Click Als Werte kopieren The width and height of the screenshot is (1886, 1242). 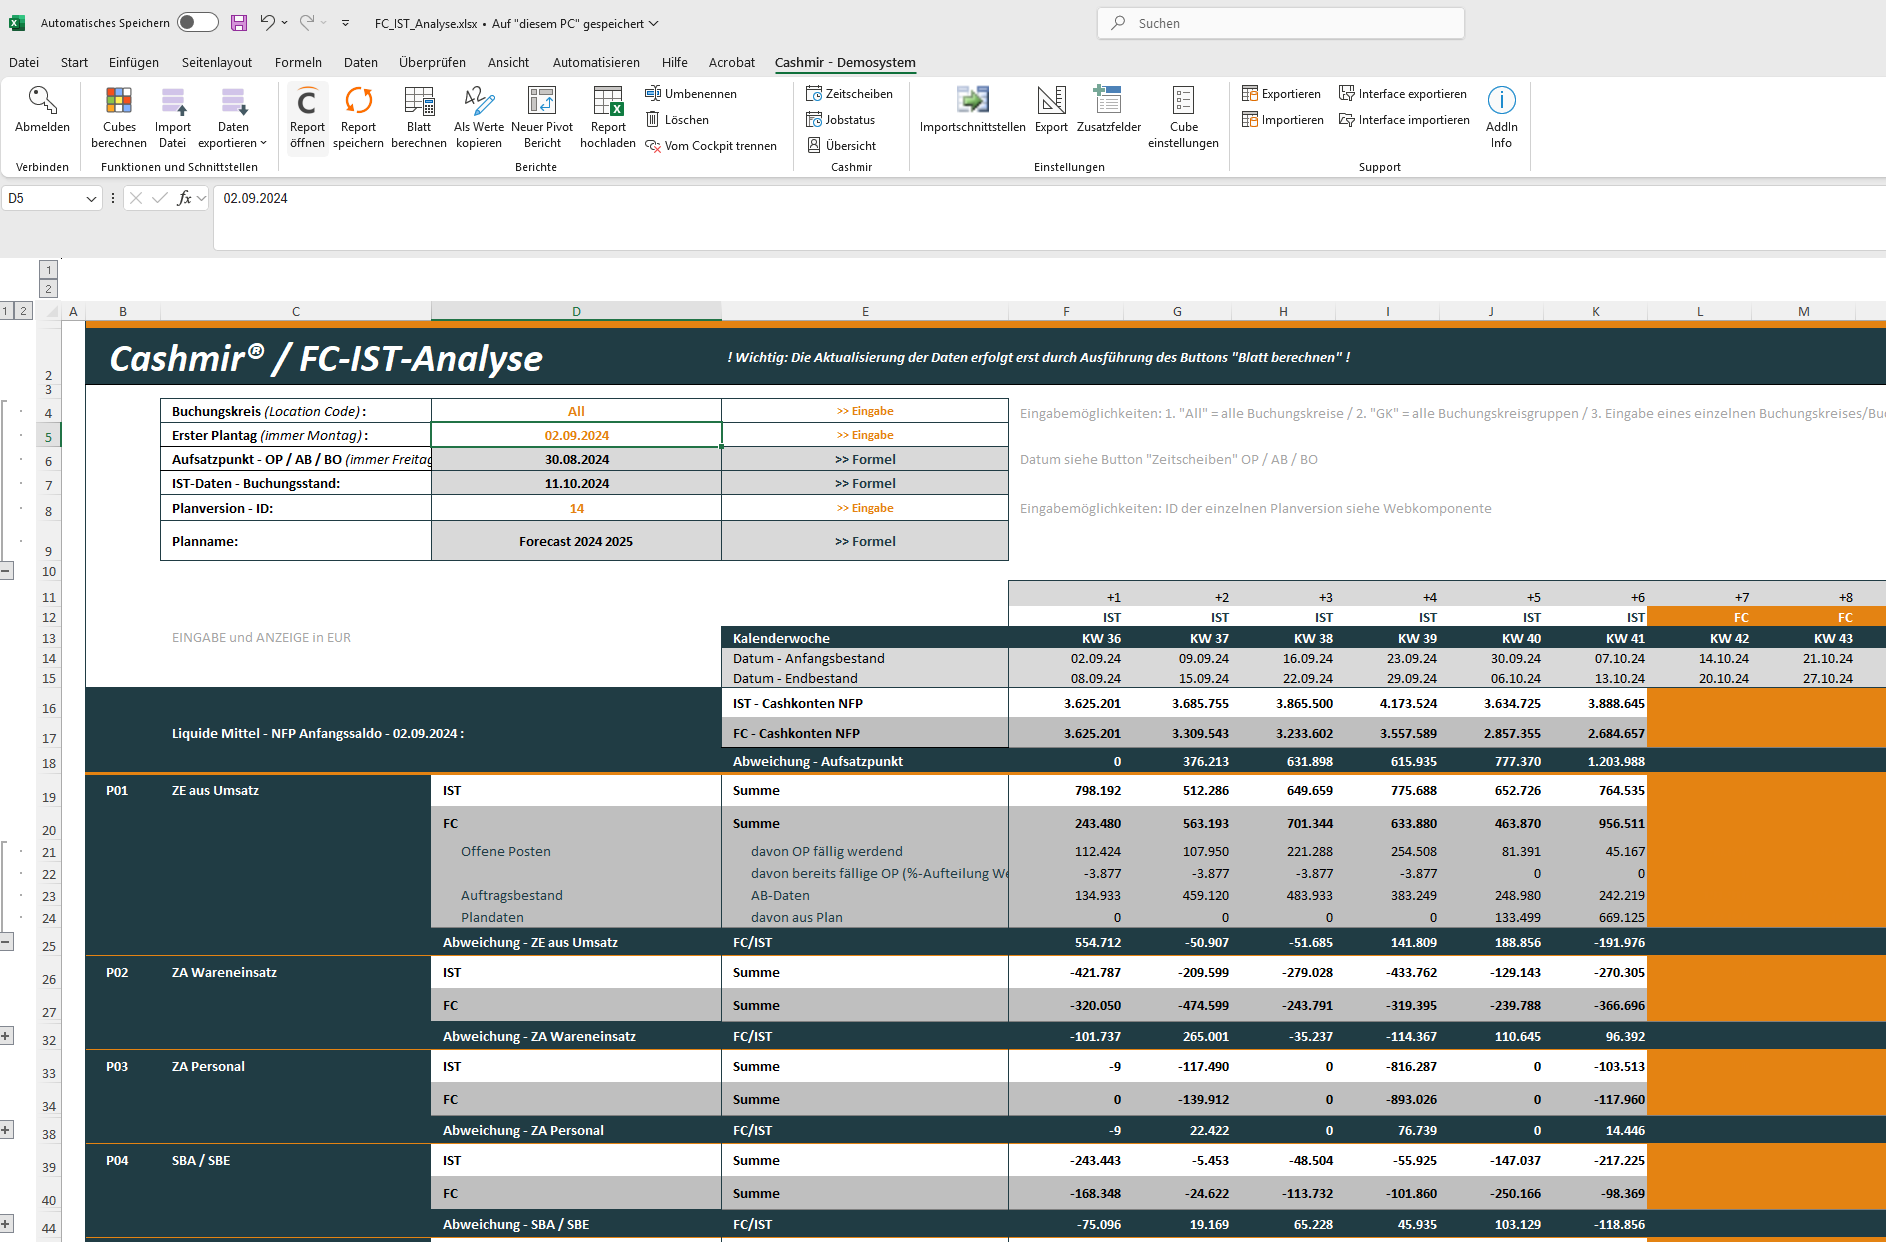click(x=479, y=117)
